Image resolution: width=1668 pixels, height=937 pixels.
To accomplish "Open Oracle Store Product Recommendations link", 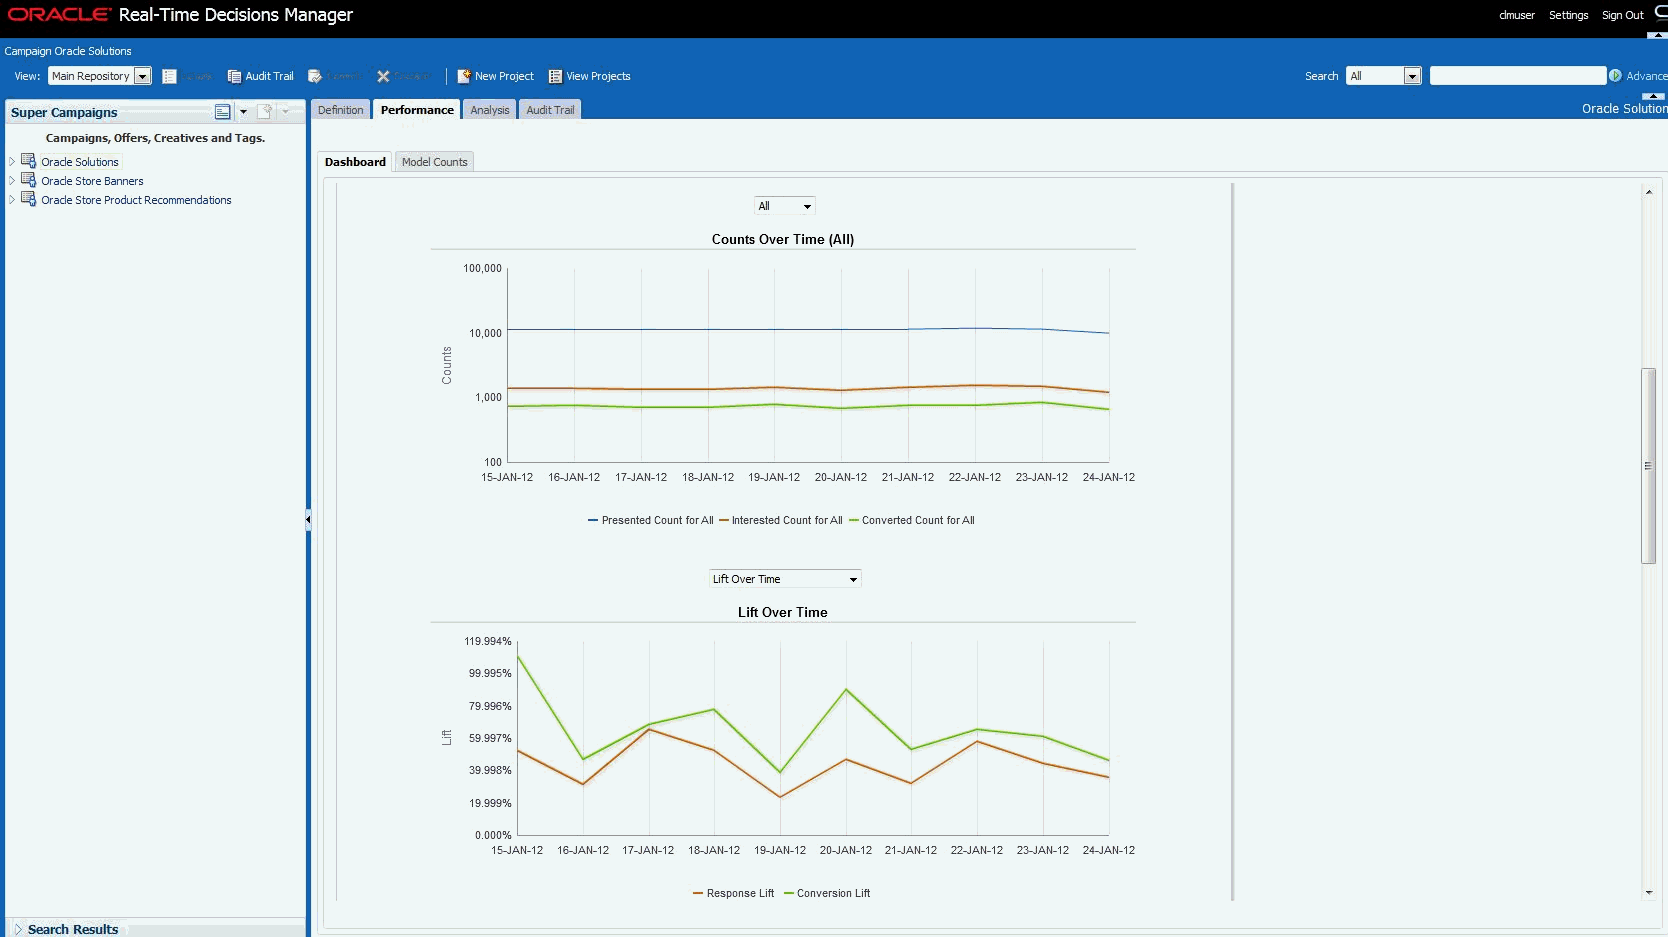I will tap(136, 200).
